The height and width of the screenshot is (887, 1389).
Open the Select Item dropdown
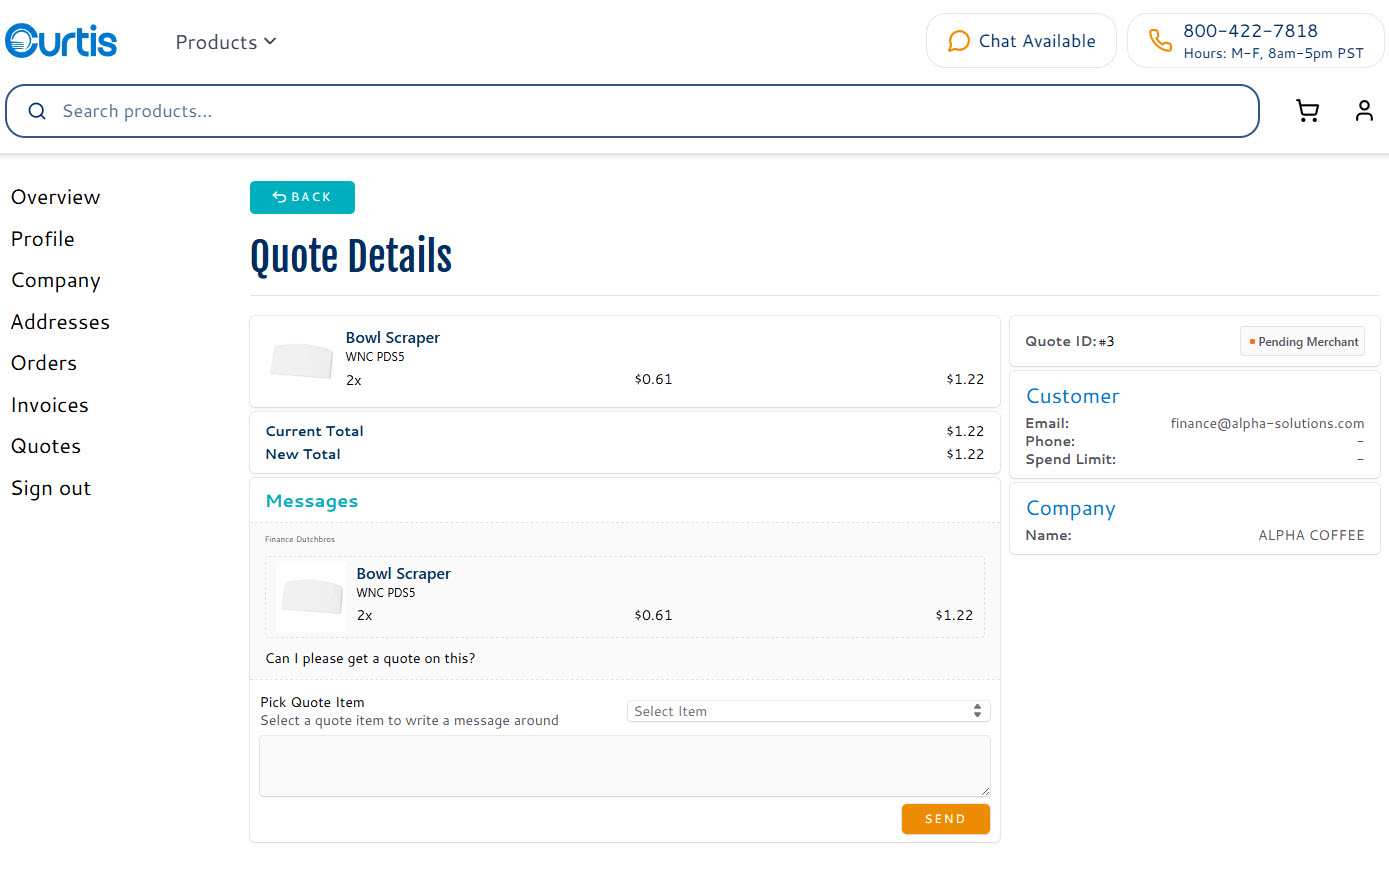[808, 711]
